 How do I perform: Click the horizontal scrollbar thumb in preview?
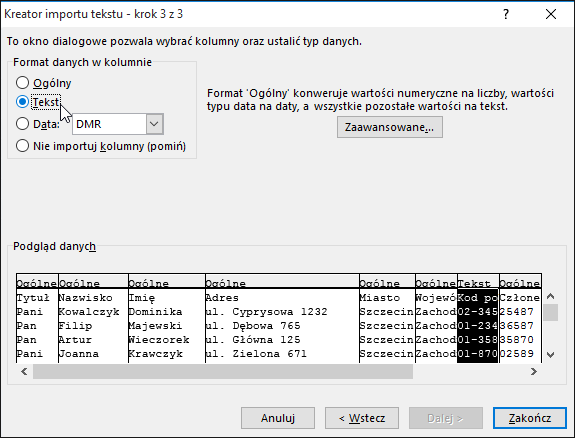tap(223, 371)
